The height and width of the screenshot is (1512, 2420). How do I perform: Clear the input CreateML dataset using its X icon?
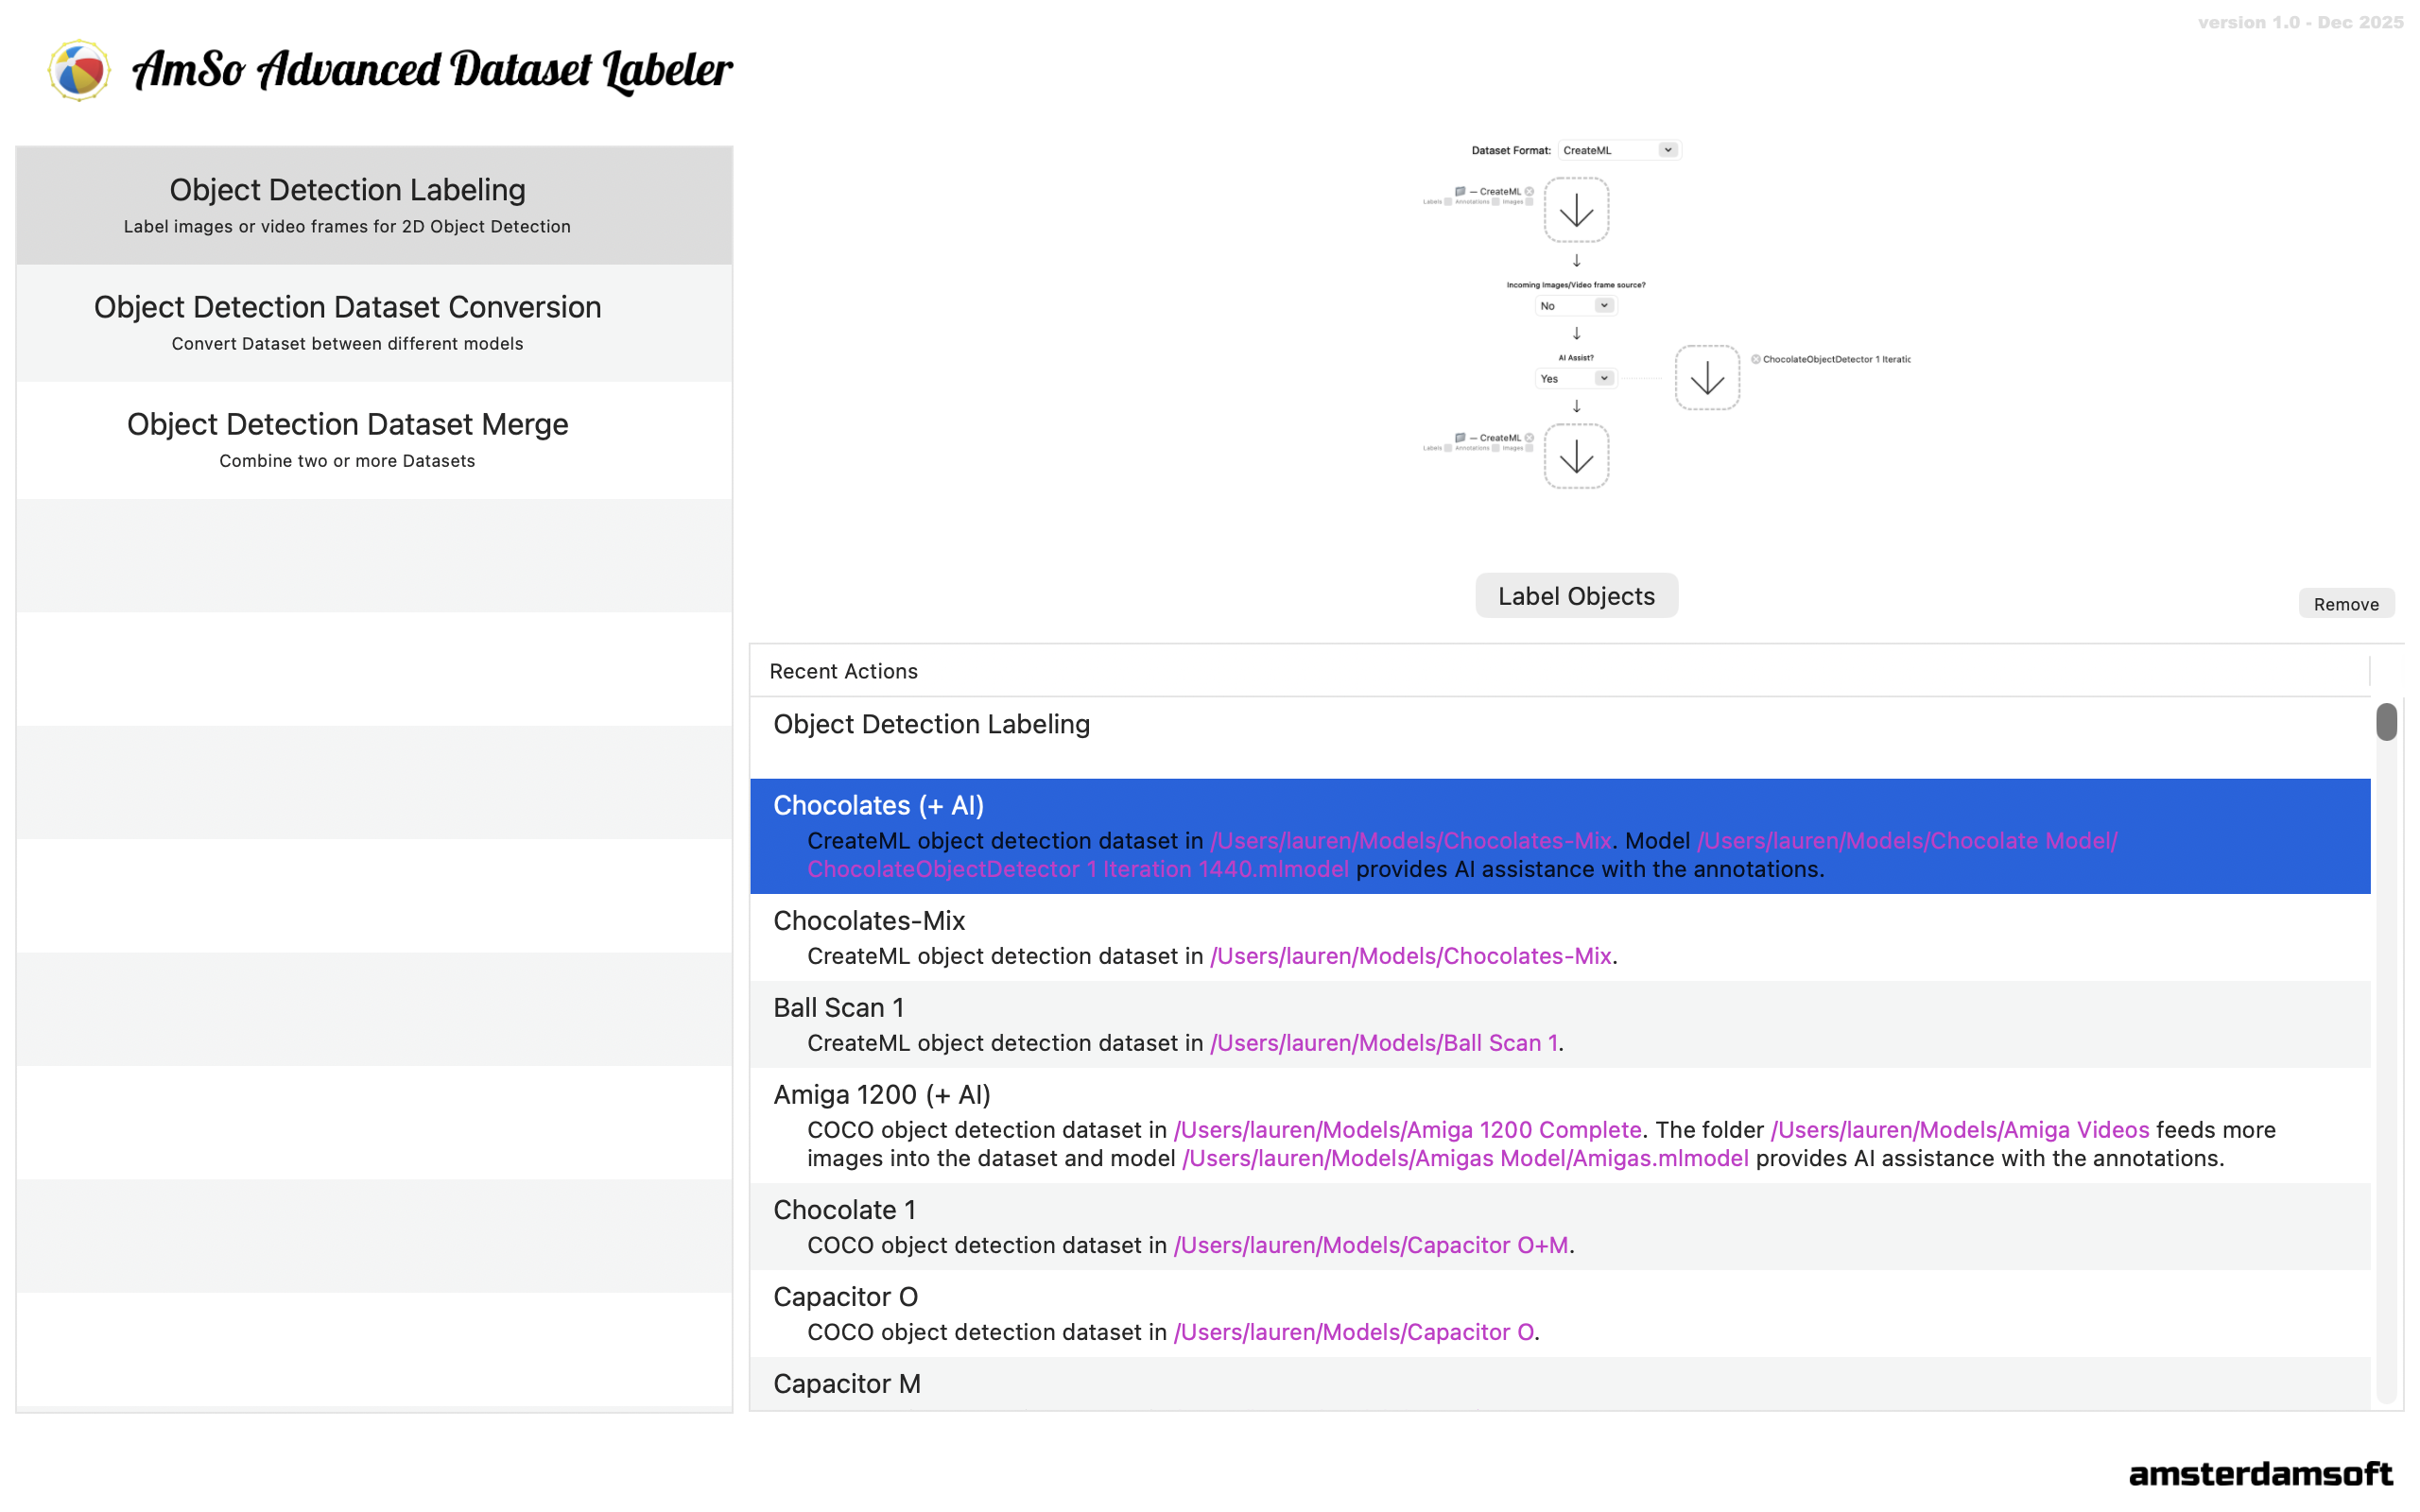(1529, 191)
